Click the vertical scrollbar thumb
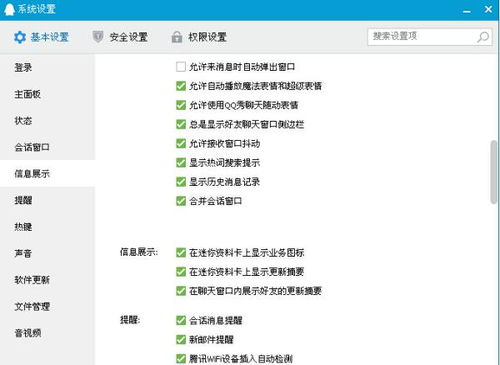This screenshot has width=500, height=365. [493, 172]
